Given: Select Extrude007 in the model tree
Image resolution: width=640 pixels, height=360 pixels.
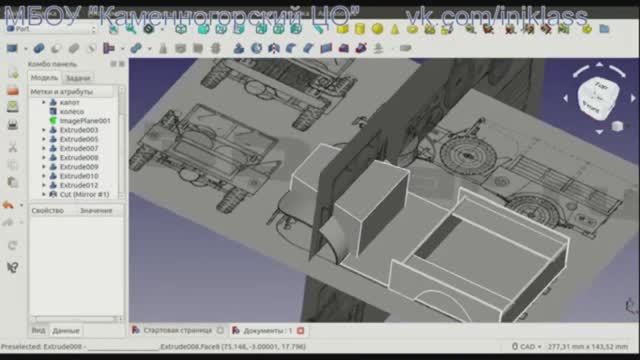Looking at the screenshot, I should point(79,149).
